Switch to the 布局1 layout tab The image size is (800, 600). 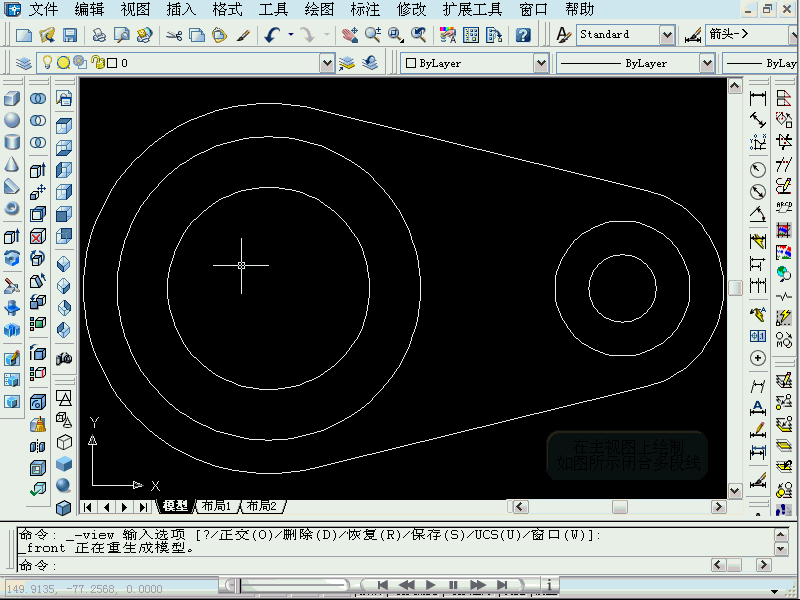click(x=215, y=506)
